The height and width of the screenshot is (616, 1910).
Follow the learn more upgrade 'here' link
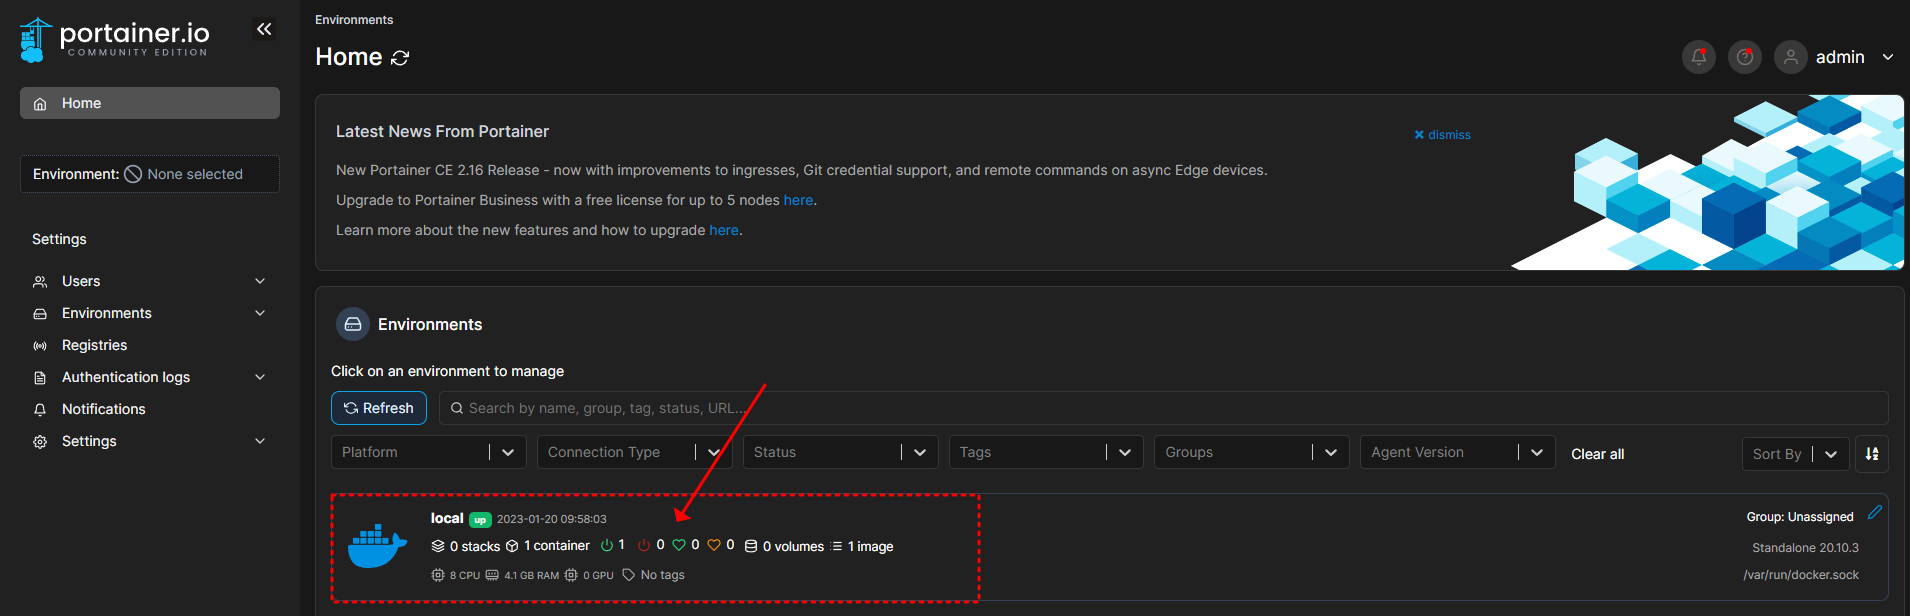724,230
